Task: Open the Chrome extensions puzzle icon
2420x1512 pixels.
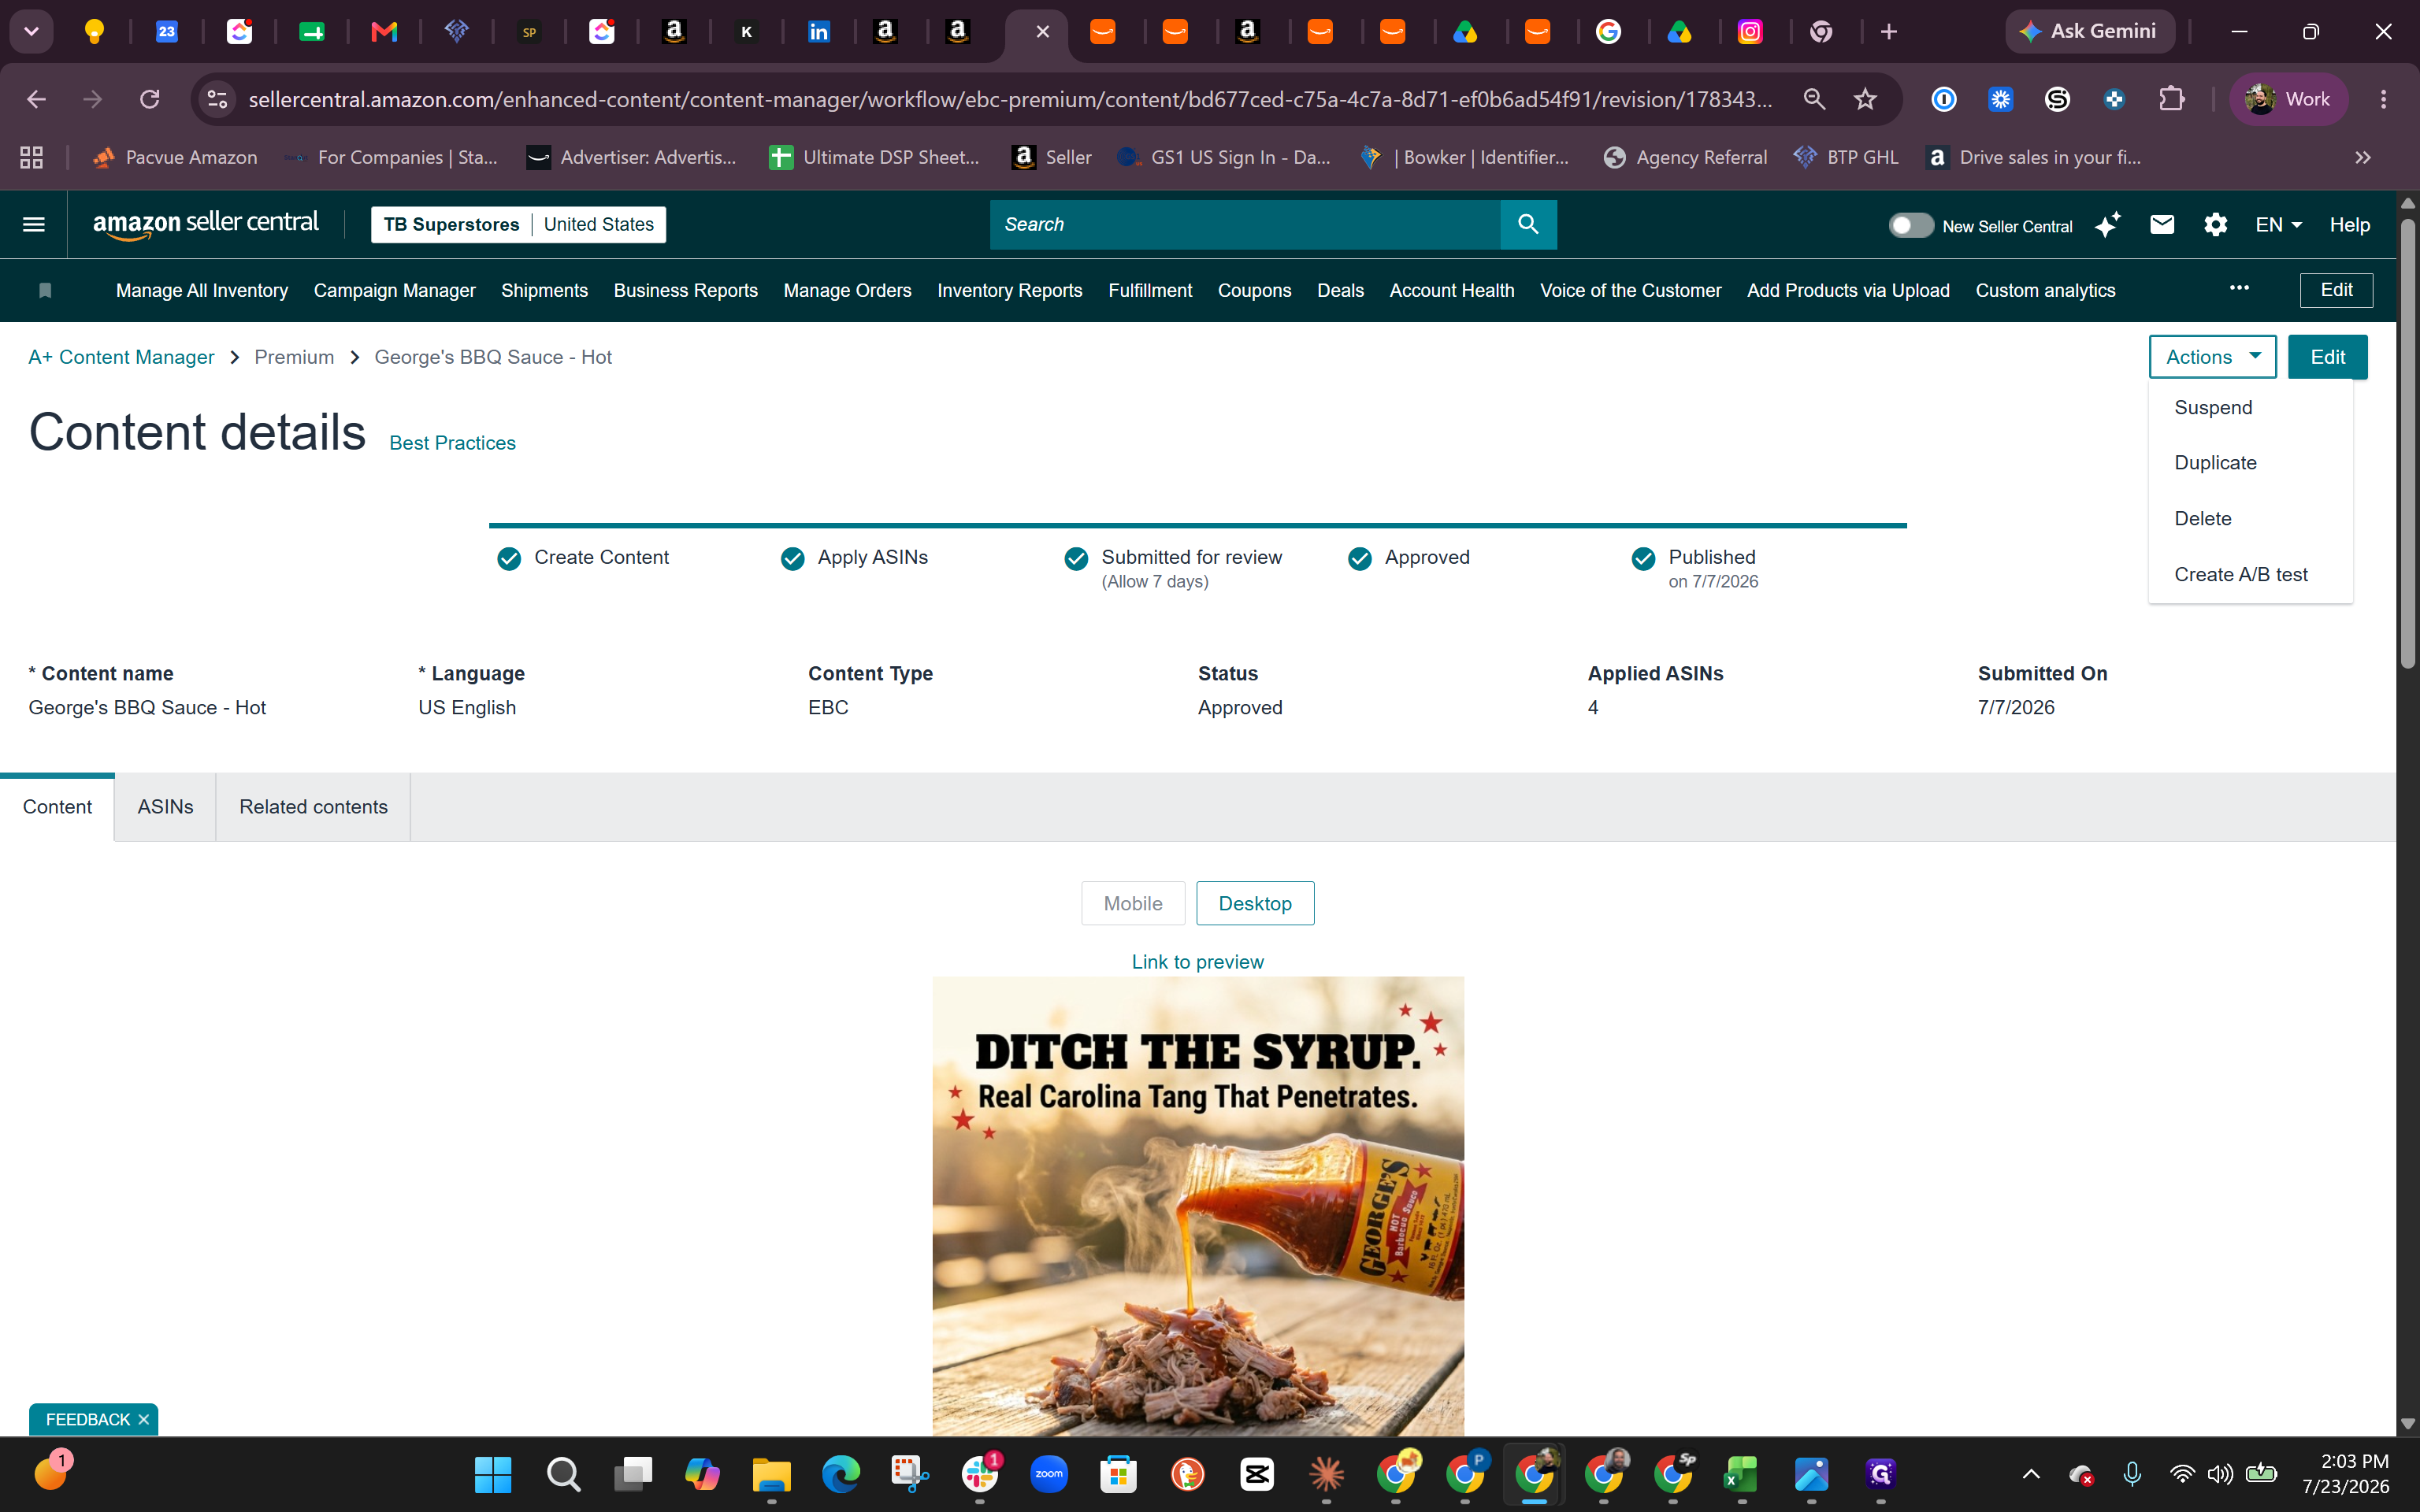Action: [2171, 99]
